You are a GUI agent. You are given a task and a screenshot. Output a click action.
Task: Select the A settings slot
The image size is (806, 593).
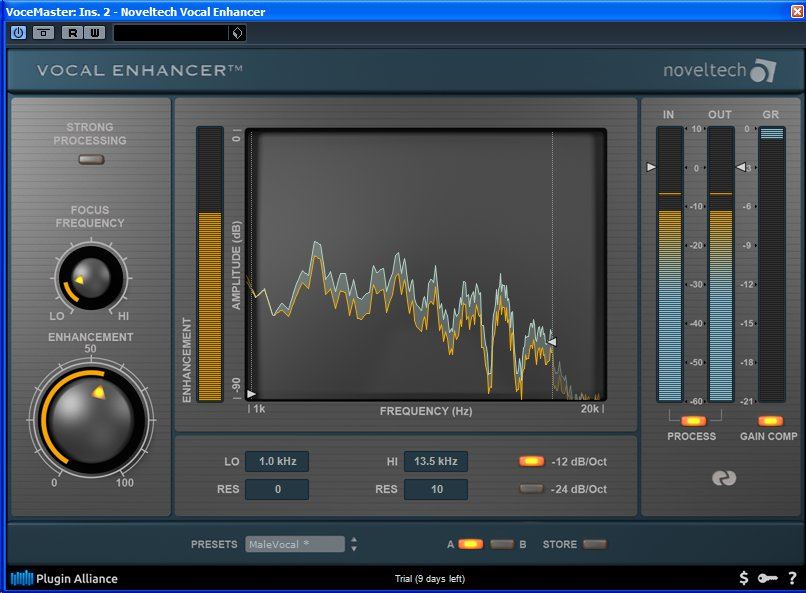tap(470, 544)
